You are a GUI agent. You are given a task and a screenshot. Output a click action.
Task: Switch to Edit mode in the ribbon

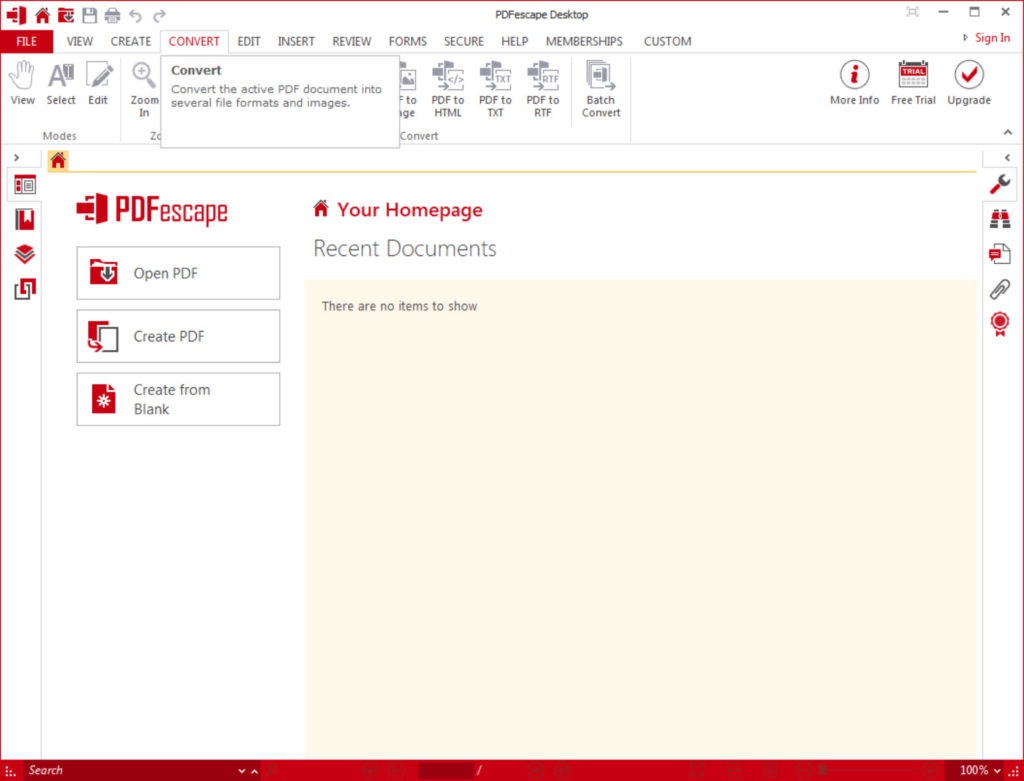[99, 83]
